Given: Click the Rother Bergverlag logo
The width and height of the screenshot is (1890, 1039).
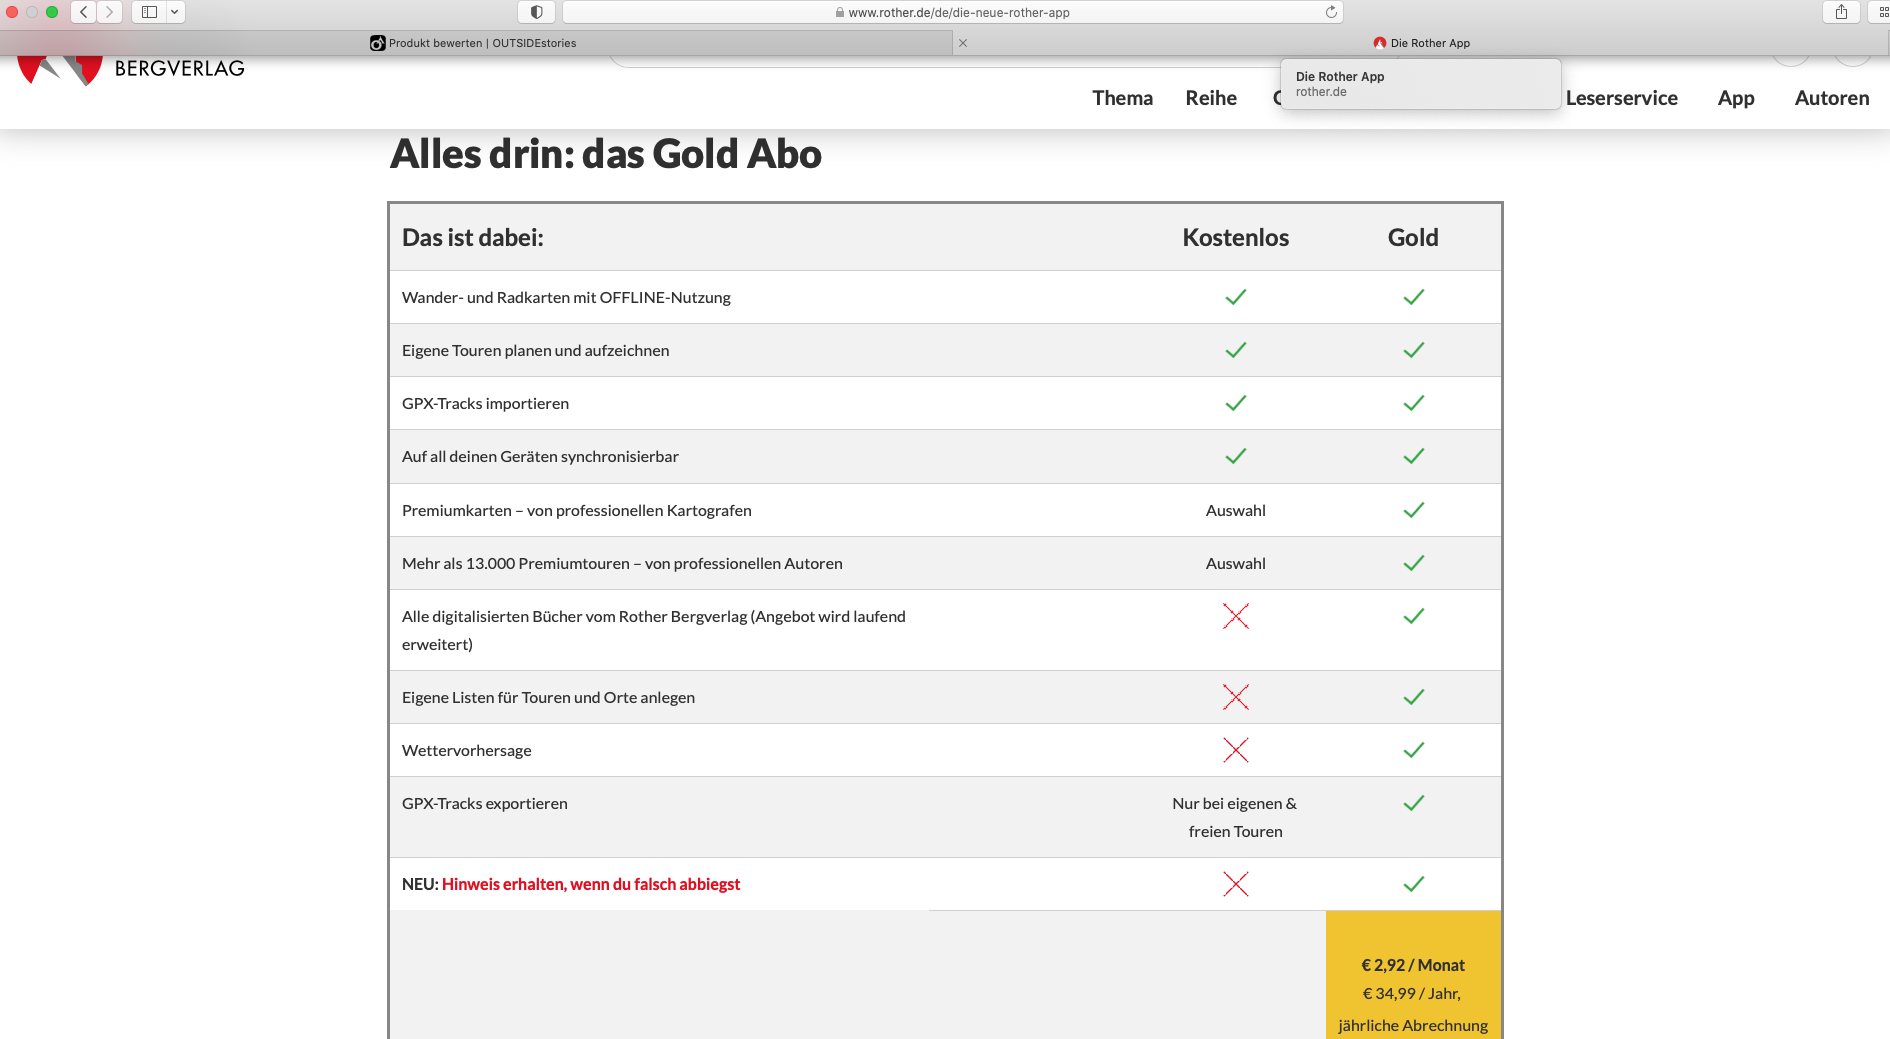Looking at the screenshot, I should (131, 69).
